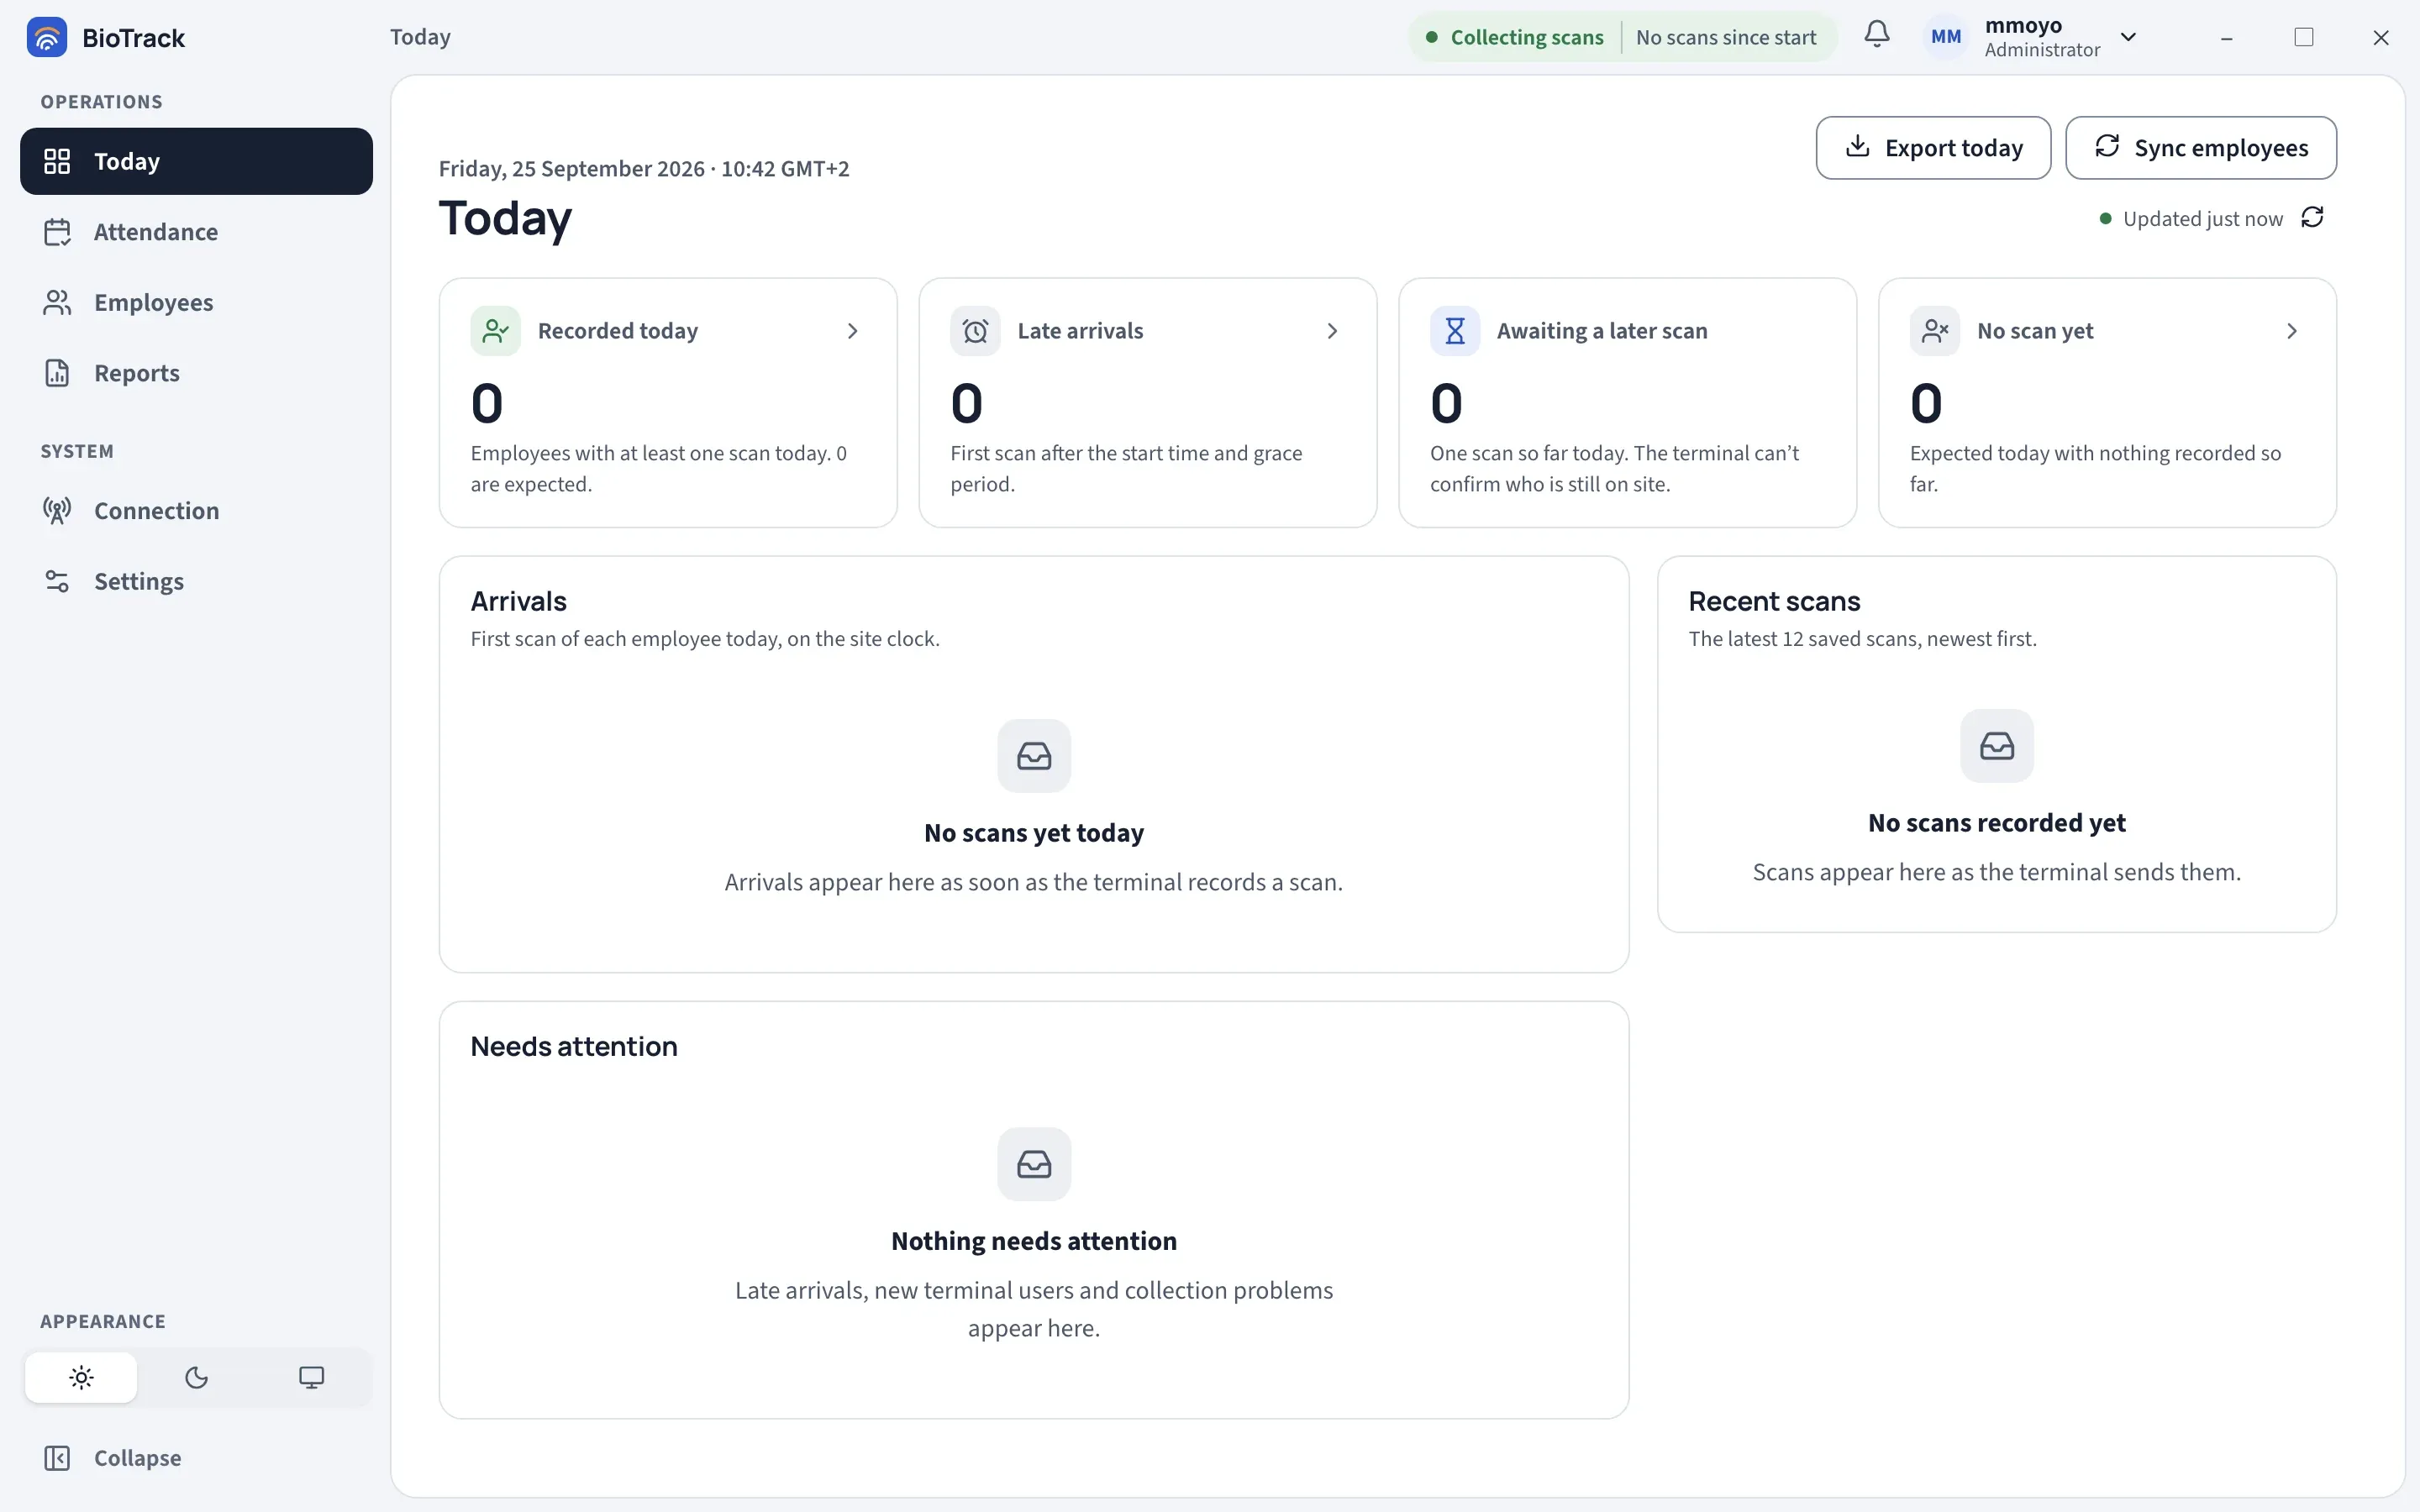Expand the Late arrivals card chevron
The image size is (2420, 1512).
pyautogui.click(x=1332, y=331)
